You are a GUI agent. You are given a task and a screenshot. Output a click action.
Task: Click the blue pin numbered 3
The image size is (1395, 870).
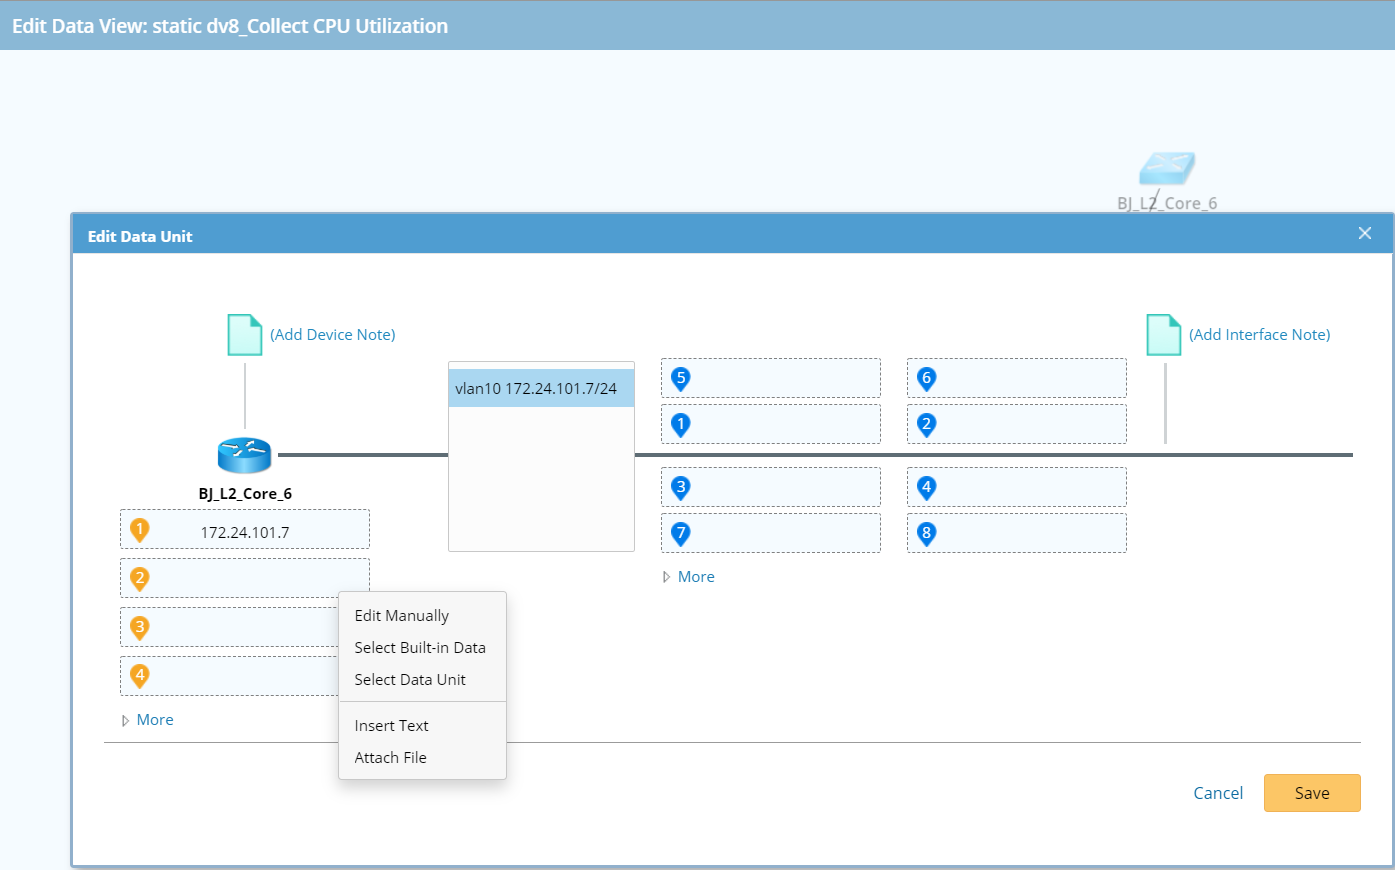(x=681, y=488)
